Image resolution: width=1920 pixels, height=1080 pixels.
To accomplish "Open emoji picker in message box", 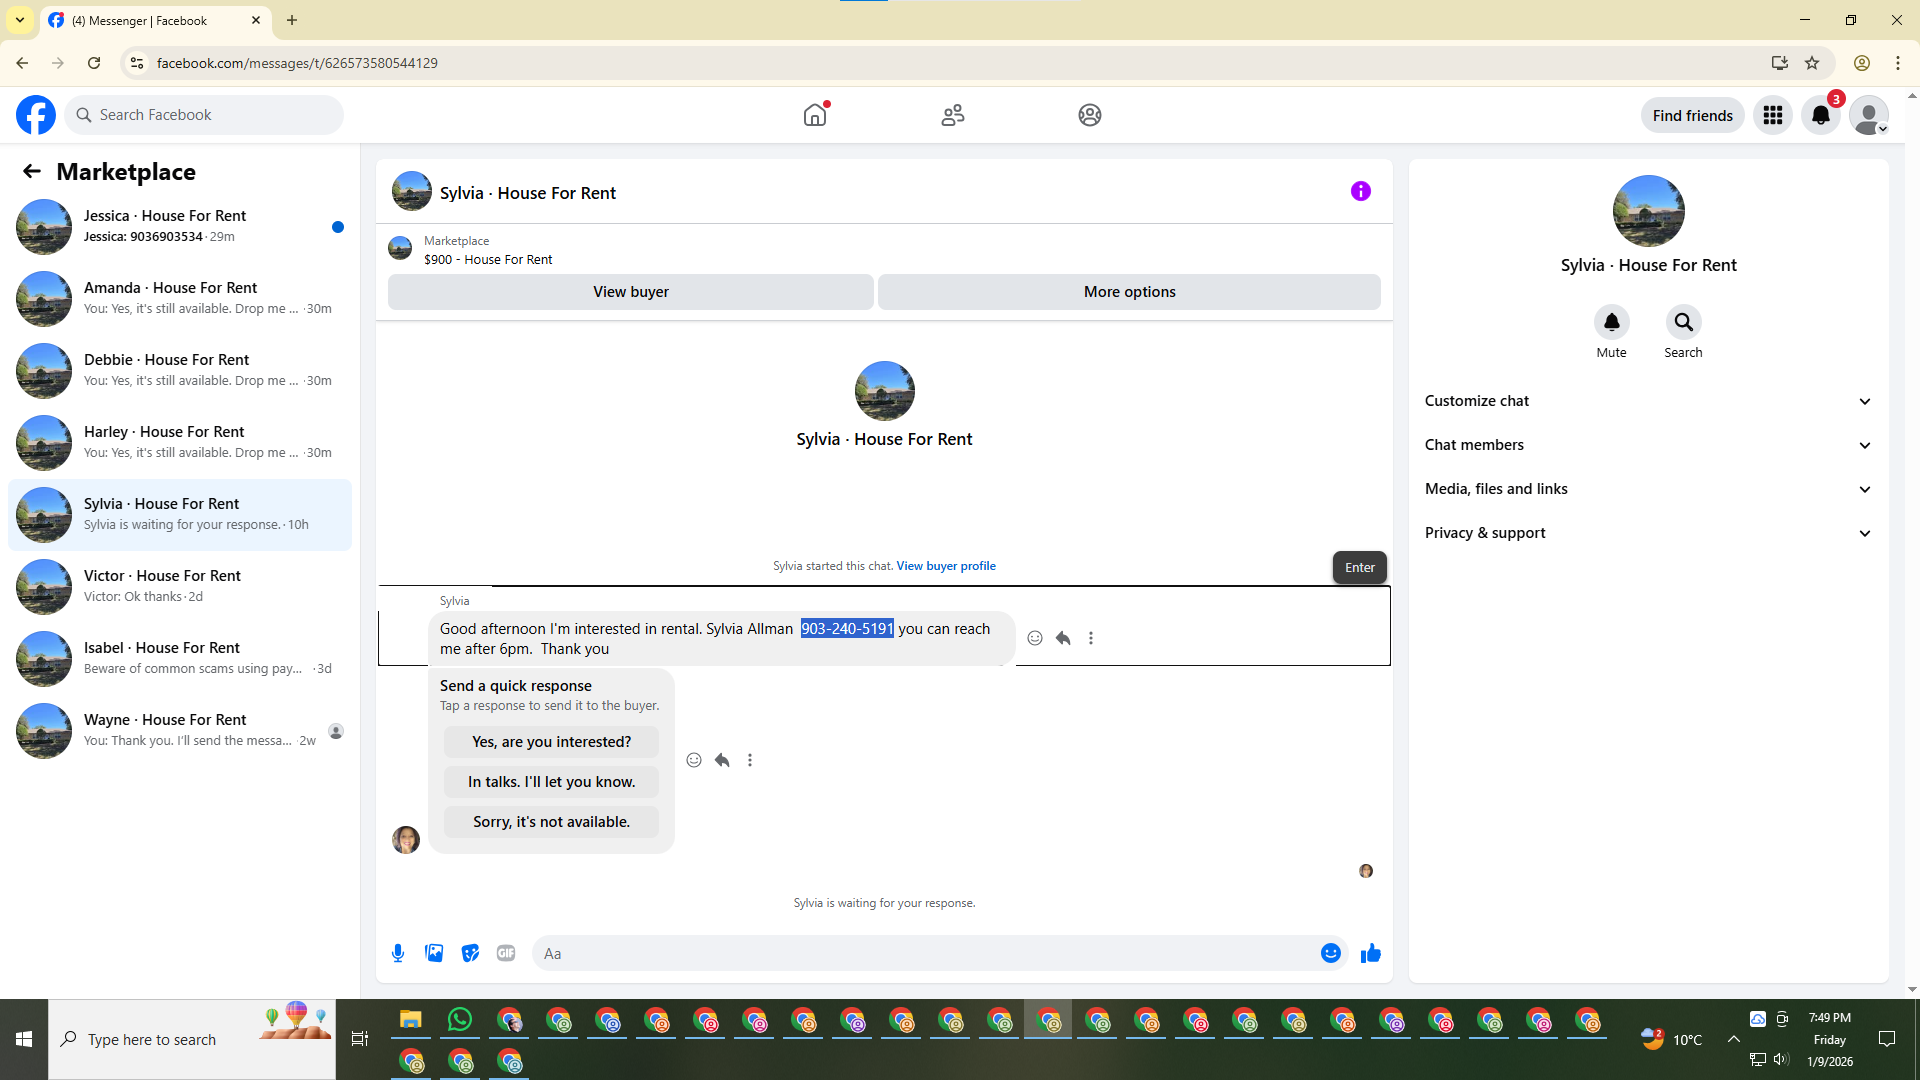I will 1330,953.
